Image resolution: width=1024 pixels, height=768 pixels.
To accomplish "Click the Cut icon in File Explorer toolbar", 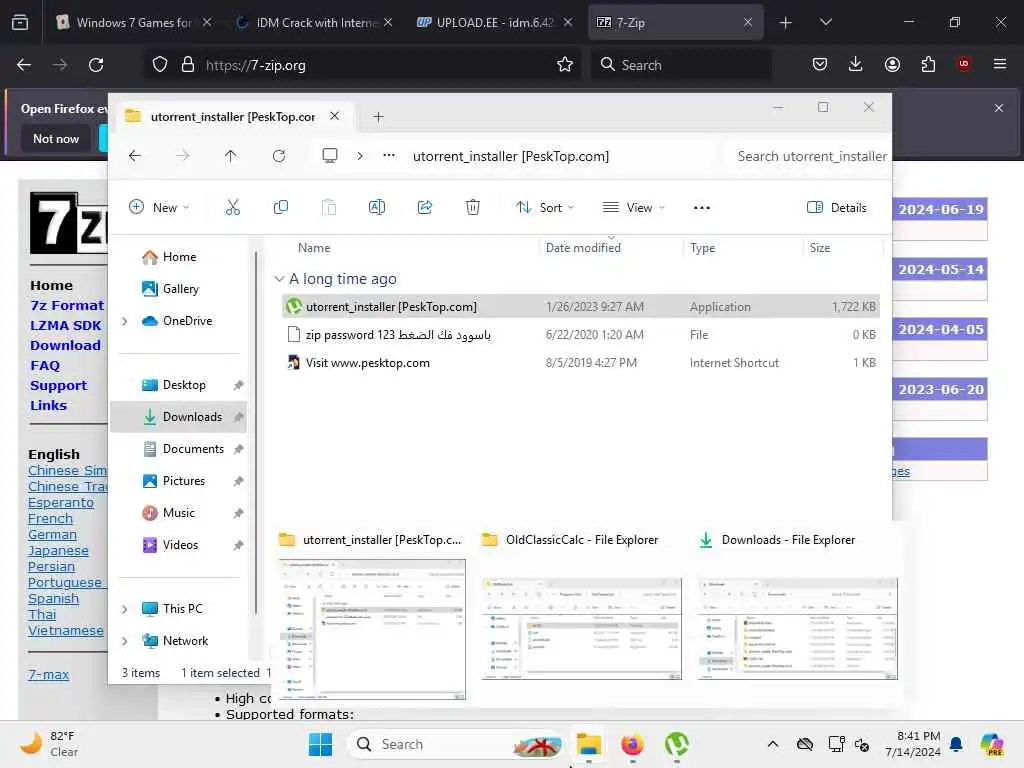I will click(x=232, y=208).
